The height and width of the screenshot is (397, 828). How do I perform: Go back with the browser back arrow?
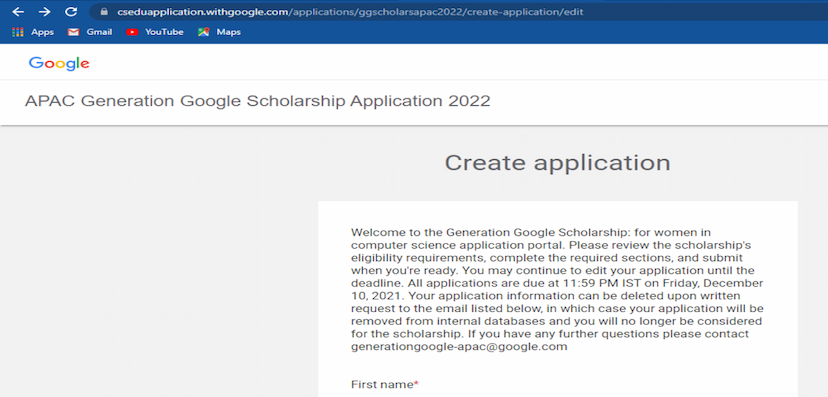click(18, 12)
